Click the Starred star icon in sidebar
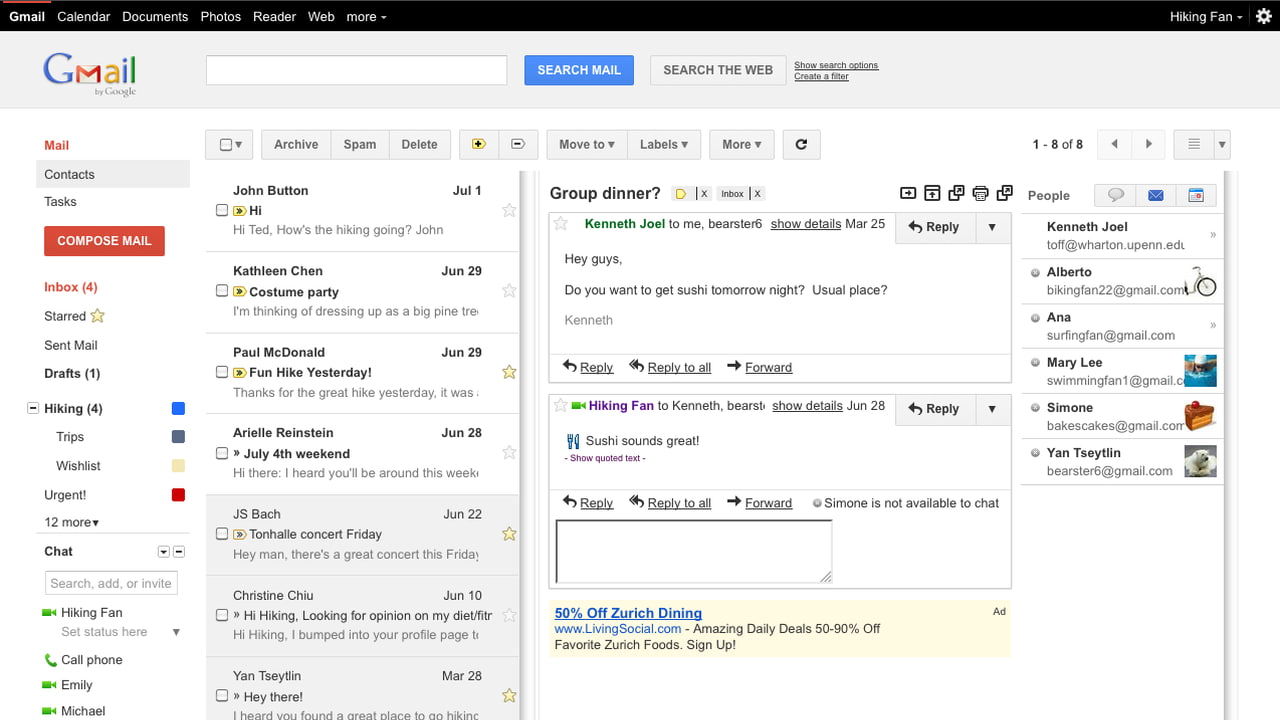Screen dimensions: 1280x720 97,316
